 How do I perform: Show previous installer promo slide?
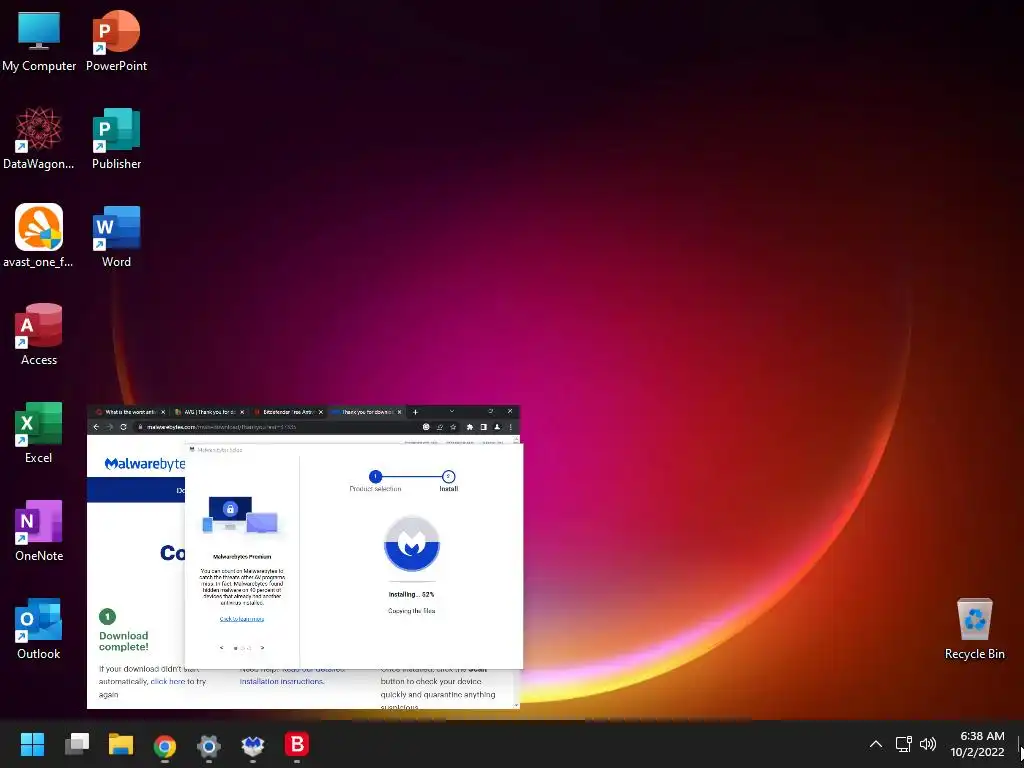222,648
